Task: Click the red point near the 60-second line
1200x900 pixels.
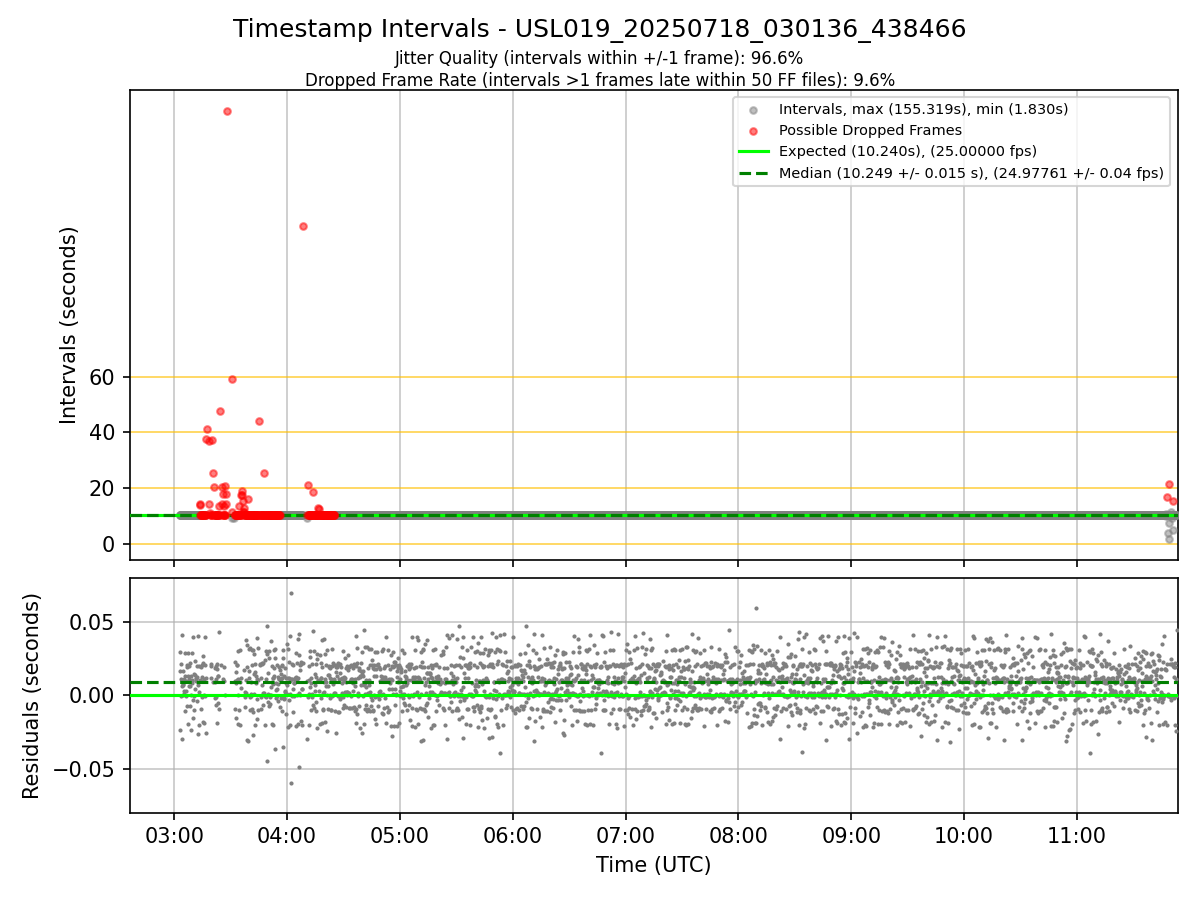Action: click(232, 379)
